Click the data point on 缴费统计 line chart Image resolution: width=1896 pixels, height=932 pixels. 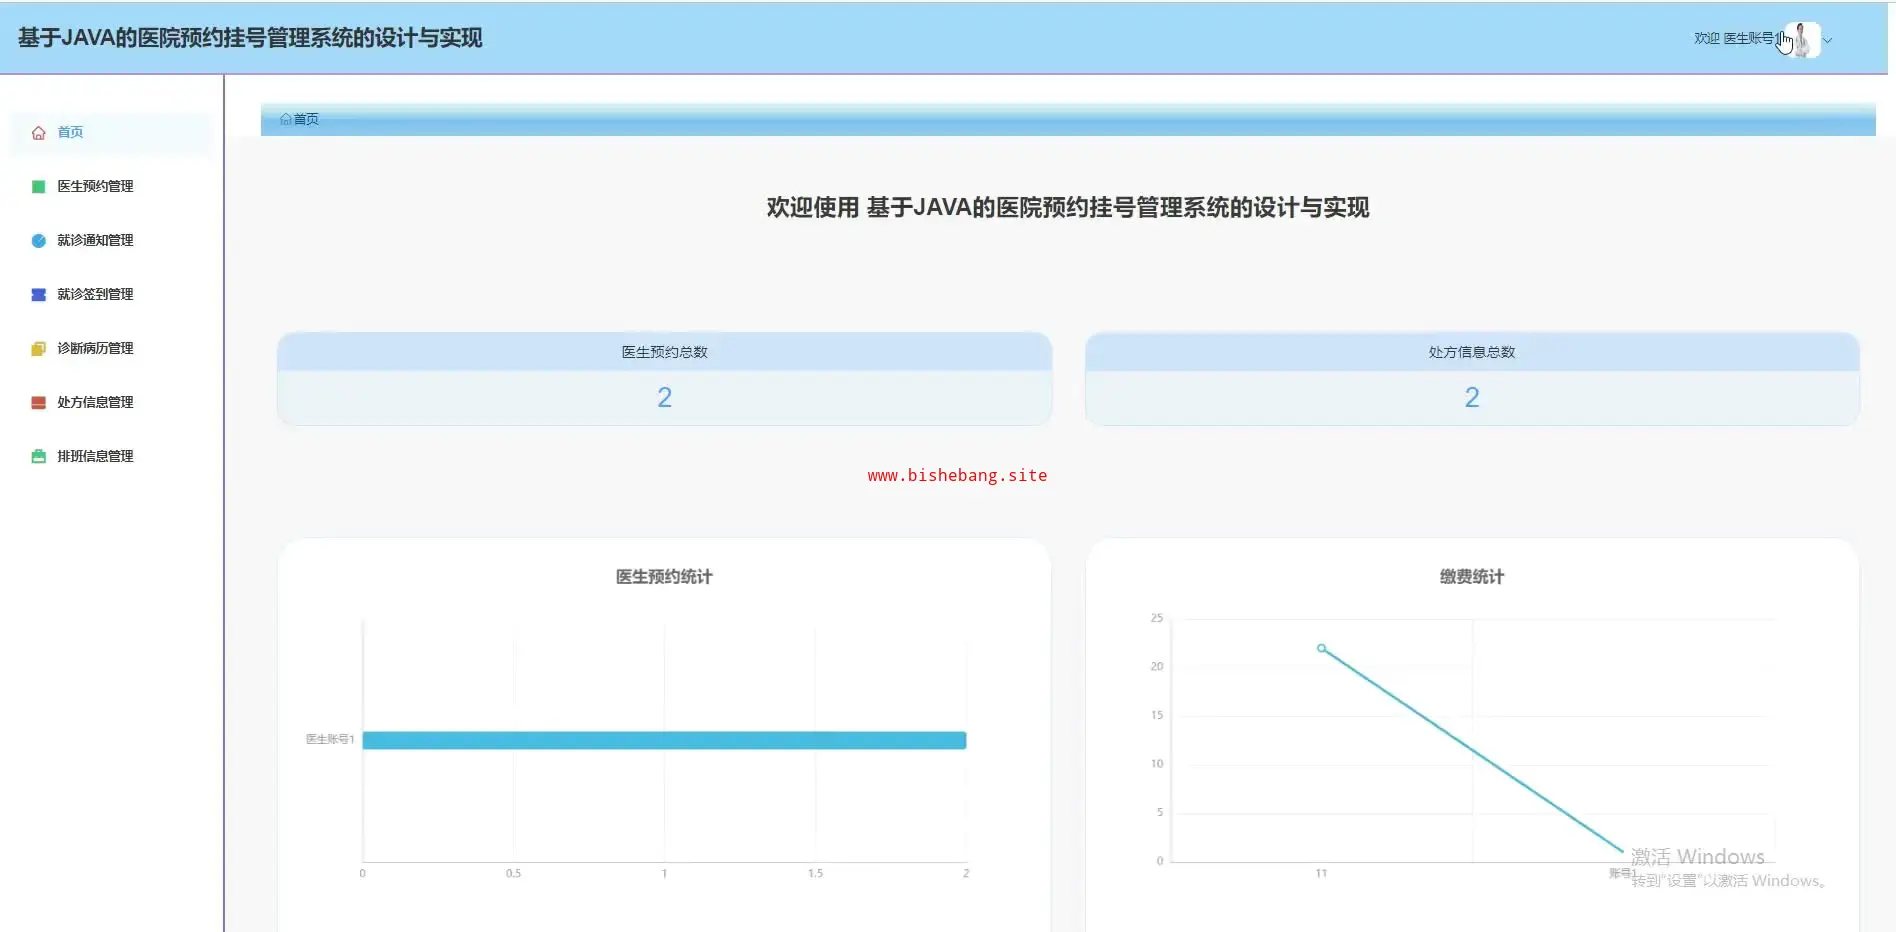[1321, 649]
